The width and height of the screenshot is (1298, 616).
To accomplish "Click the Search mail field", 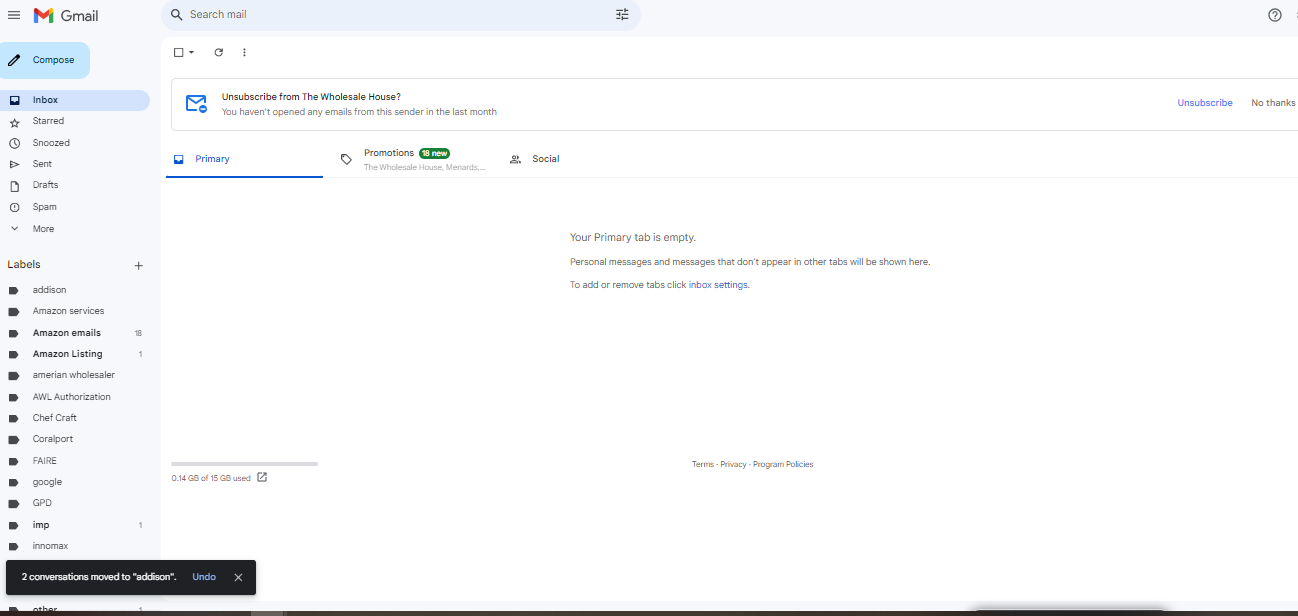I will click(400, 15).
